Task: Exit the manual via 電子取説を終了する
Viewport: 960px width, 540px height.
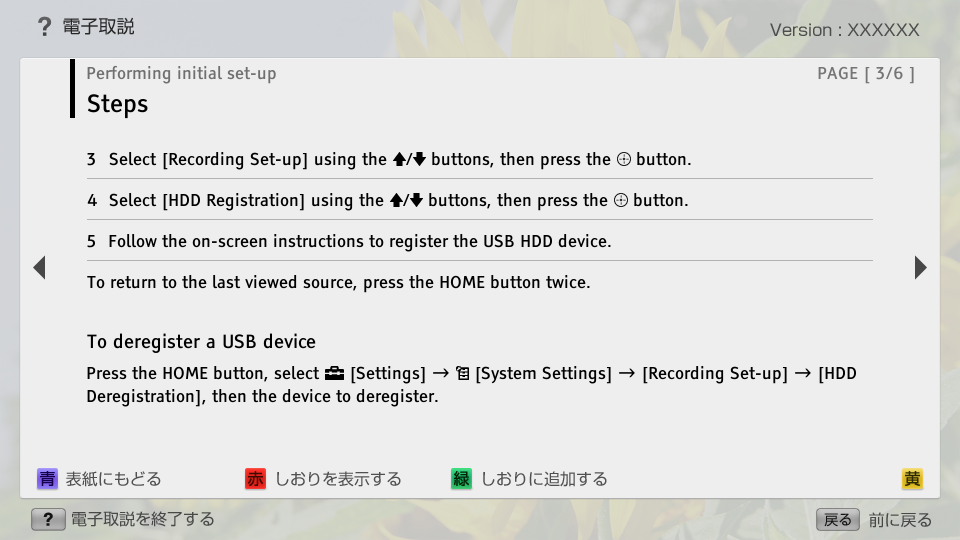Action: pyautogui.click(x=142, y=519)
